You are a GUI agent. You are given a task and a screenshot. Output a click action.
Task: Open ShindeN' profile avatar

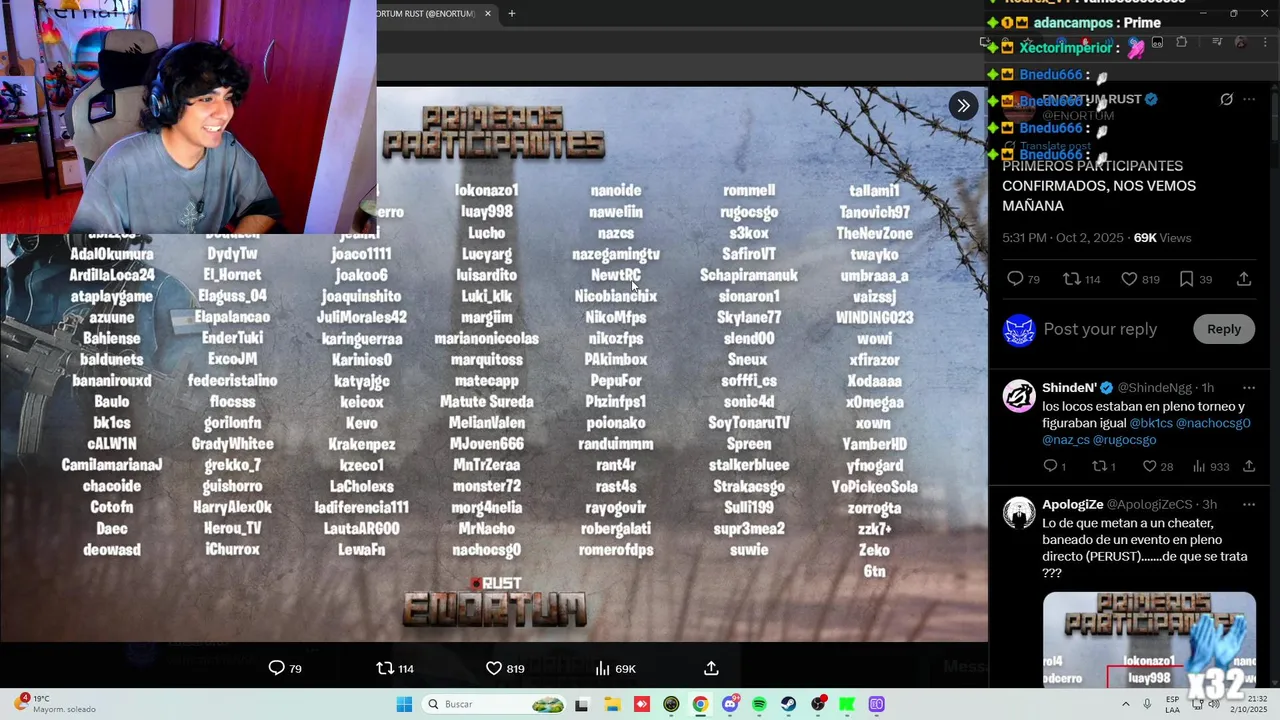1019,396
